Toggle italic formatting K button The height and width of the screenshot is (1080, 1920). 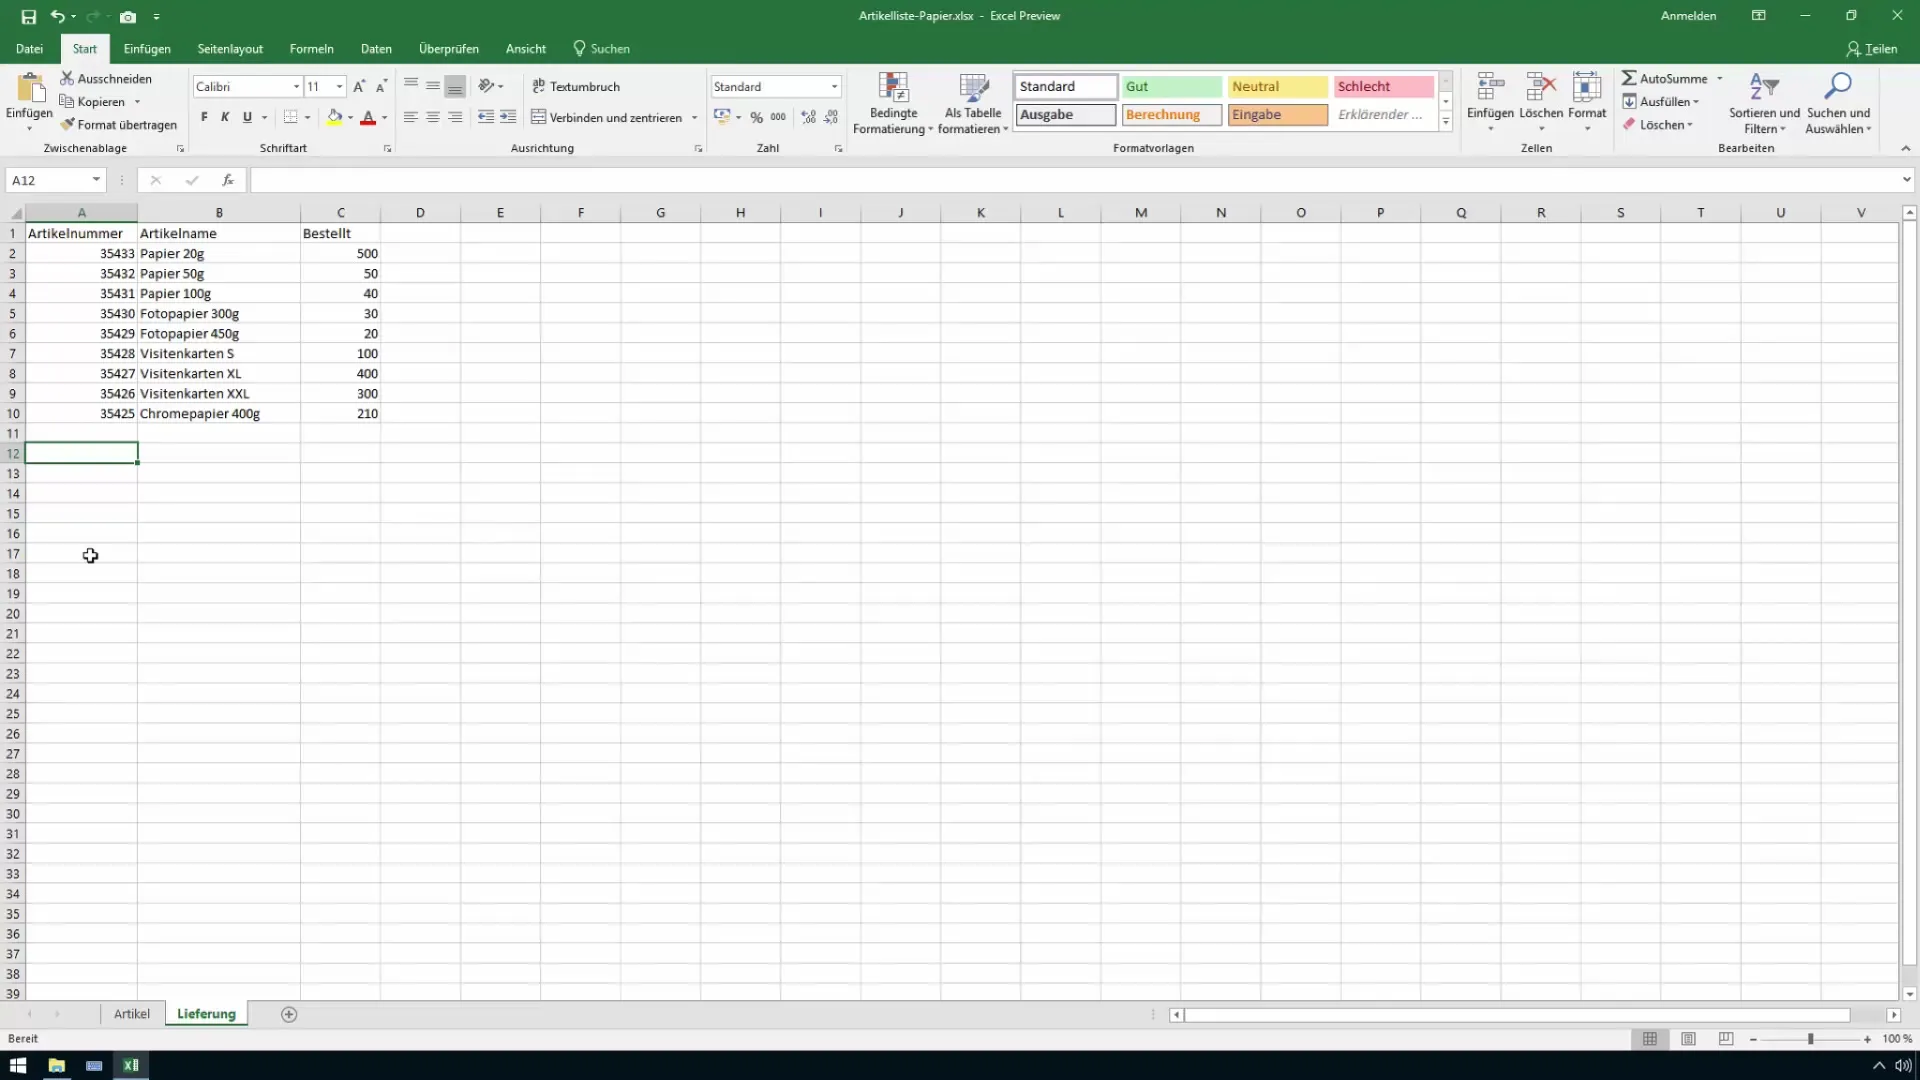pyautogui.click(x=225, y=117)
